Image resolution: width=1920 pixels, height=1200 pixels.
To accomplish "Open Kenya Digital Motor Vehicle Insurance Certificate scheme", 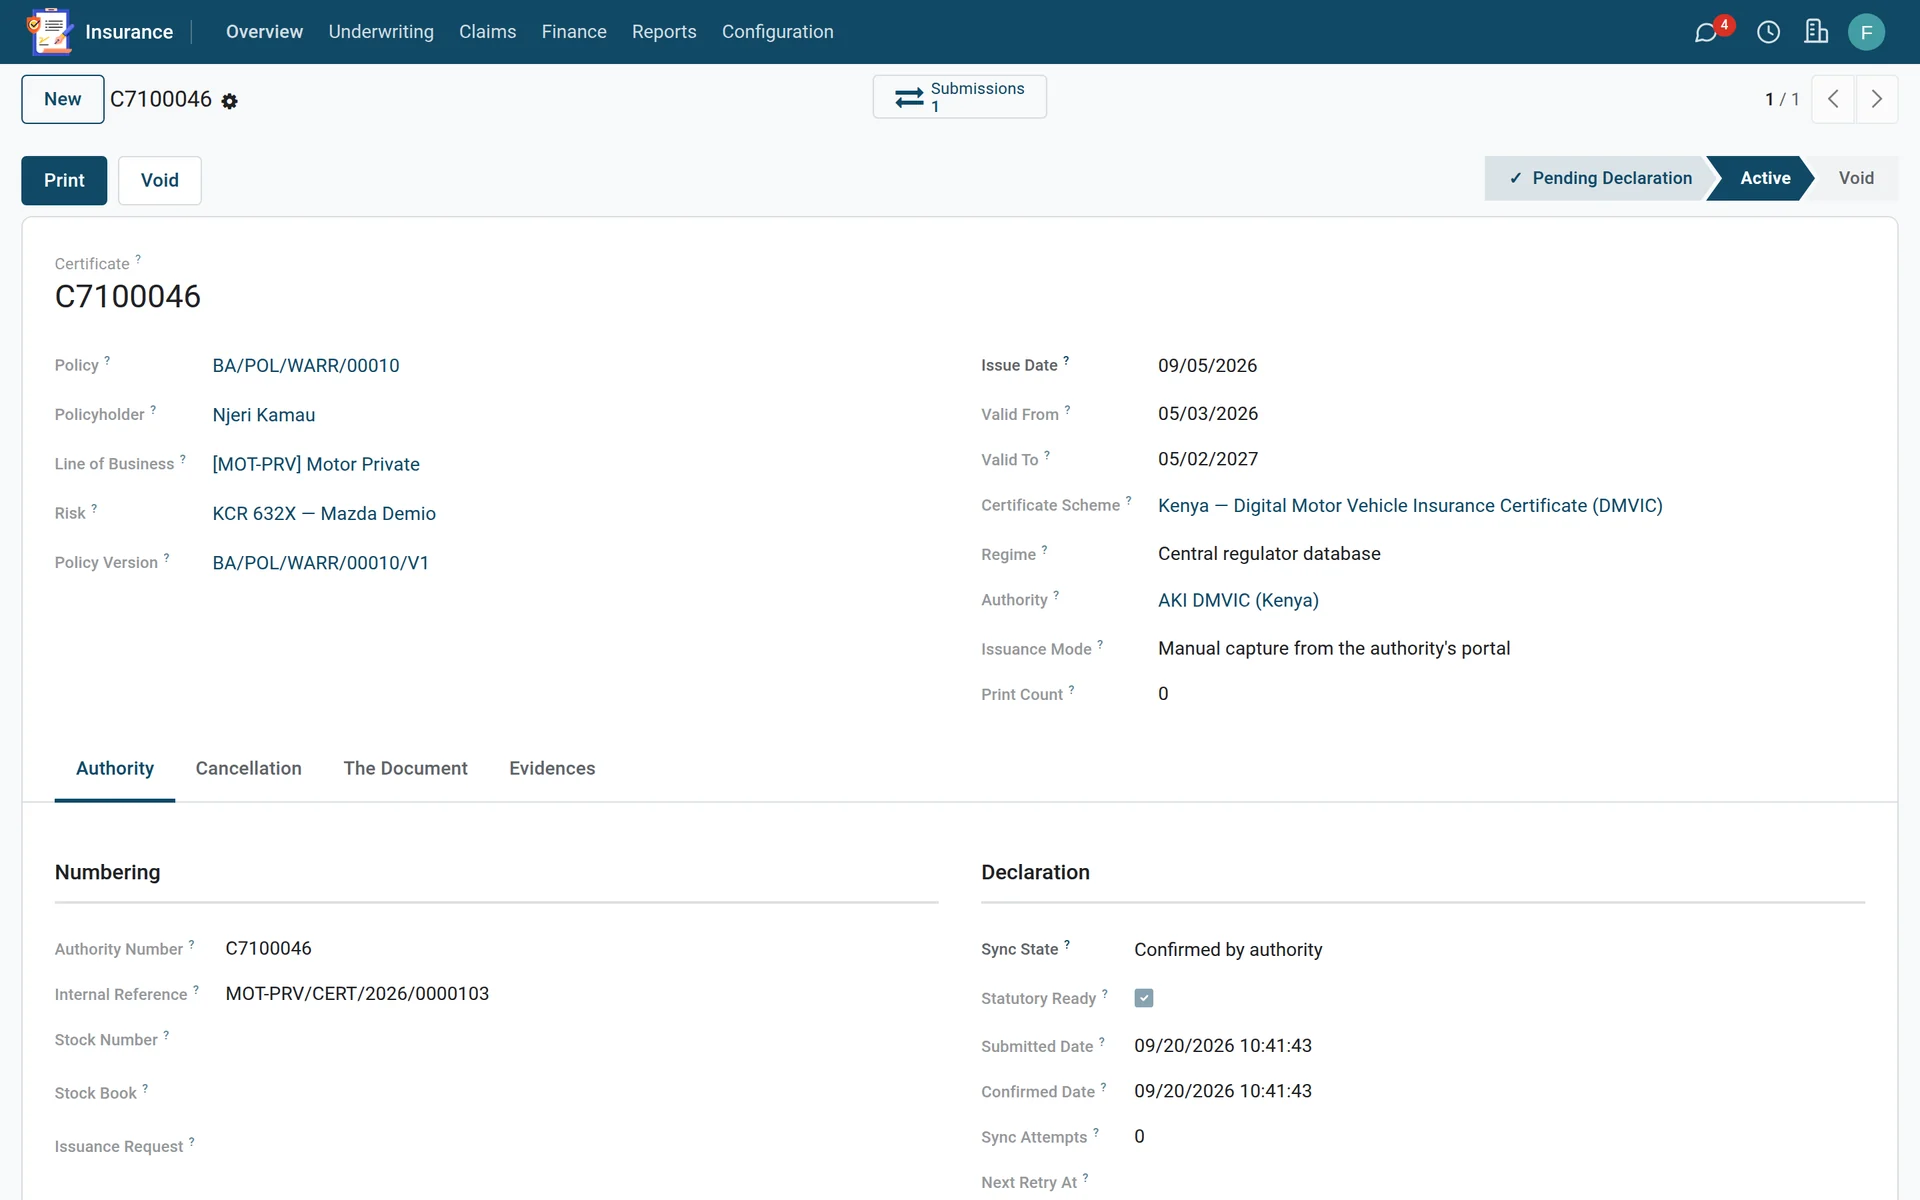I will (1410, 506).
